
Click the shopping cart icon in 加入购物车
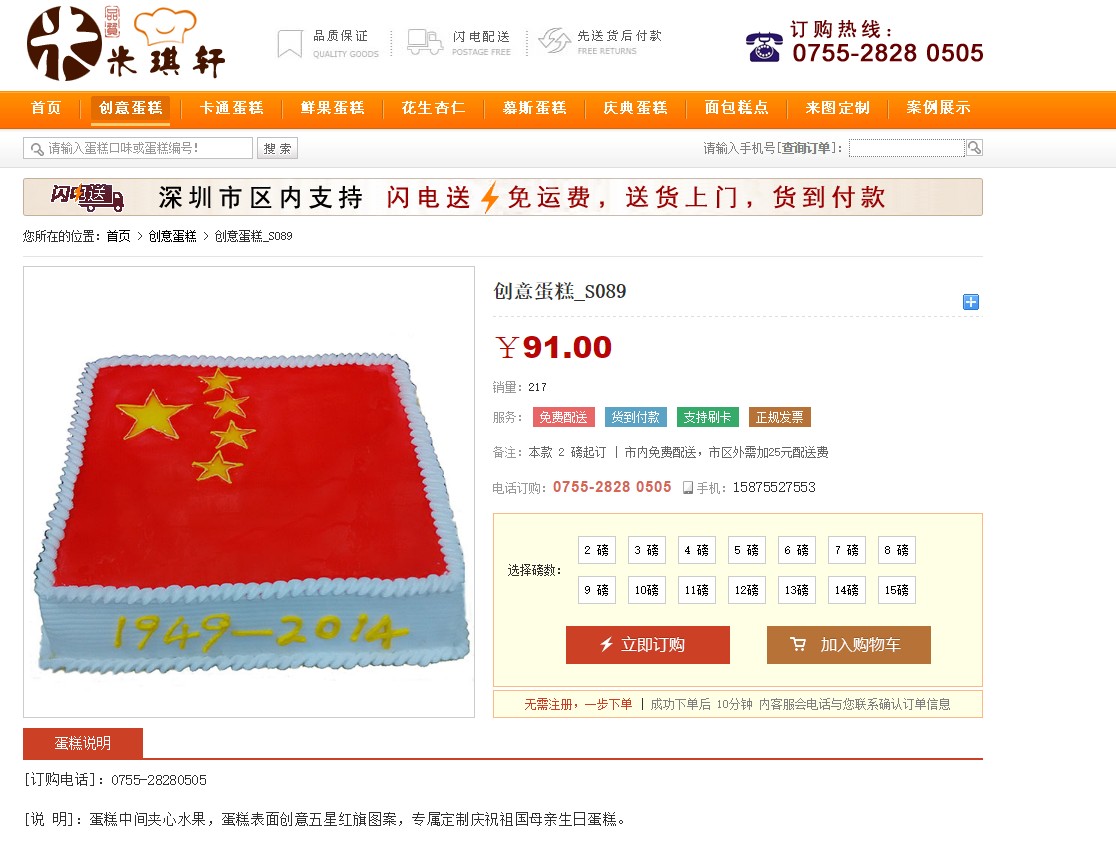pos(798,644)
